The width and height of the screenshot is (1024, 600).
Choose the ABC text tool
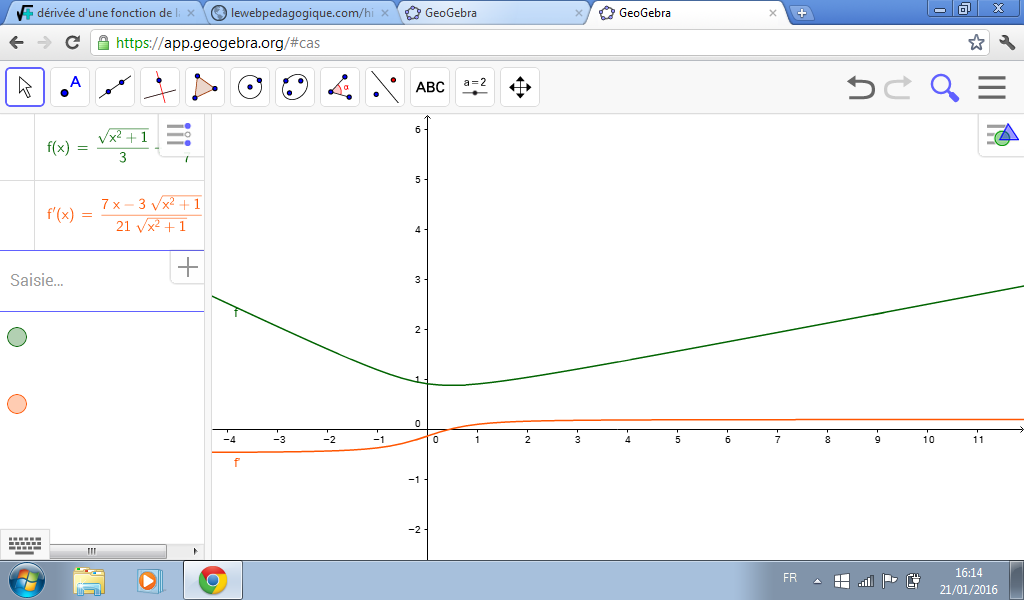click(x=430, y=87)
